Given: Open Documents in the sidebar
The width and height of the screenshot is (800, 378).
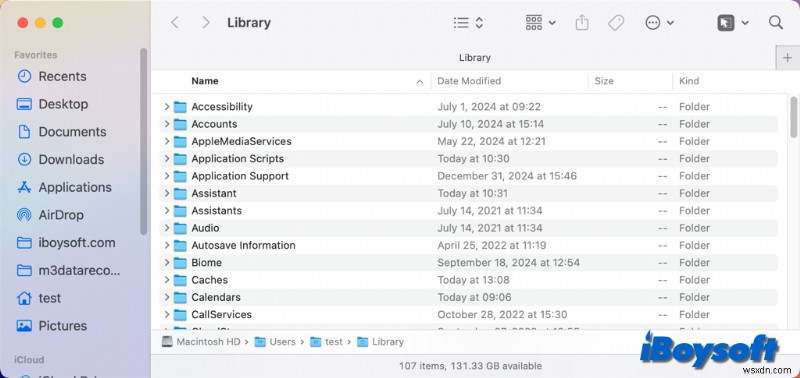Looking at the screenshot, I should [x=61, y=132].
